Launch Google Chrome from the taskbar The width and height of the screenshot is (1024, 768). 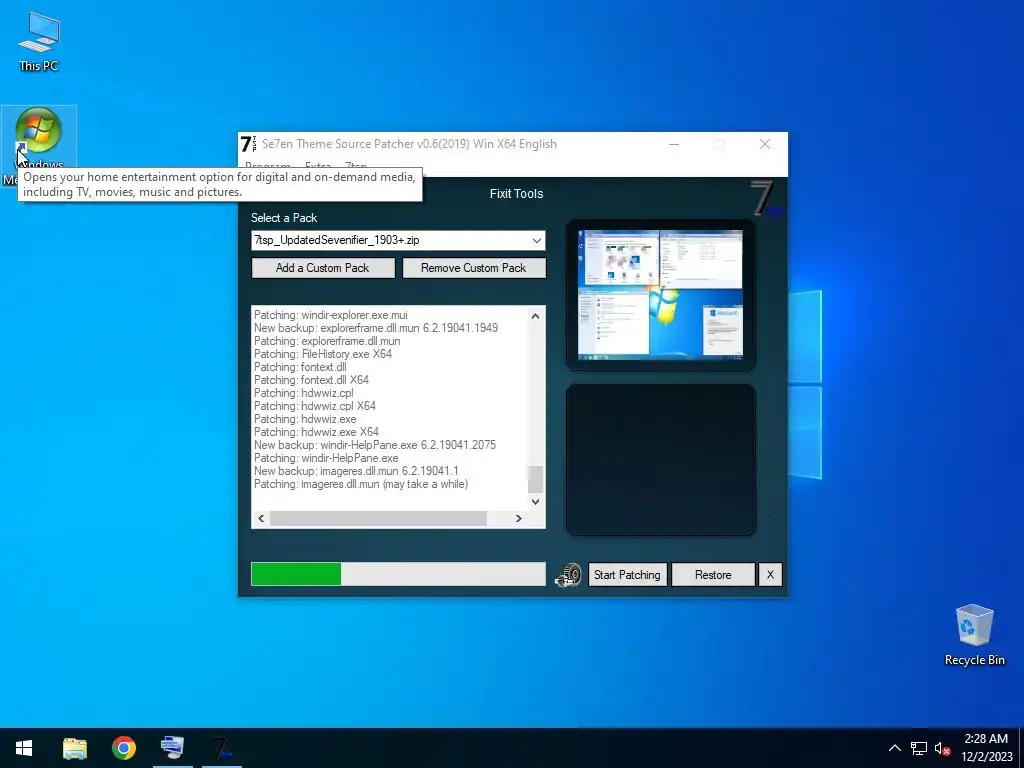(123, 748)
